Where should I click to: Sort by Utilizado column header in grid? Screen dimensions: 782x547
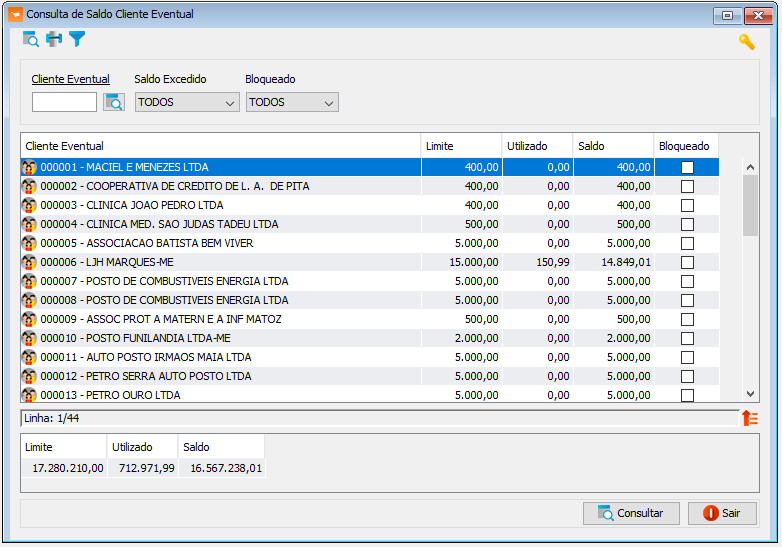[538, 146]
